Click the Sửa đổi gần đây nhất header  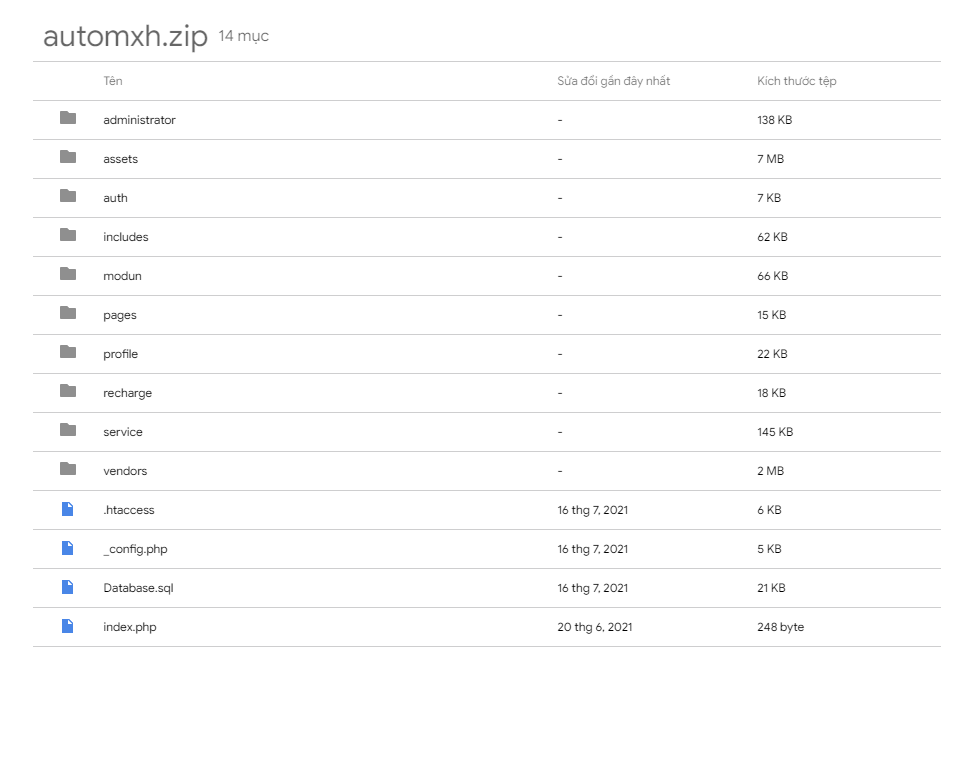pos(614,81)
